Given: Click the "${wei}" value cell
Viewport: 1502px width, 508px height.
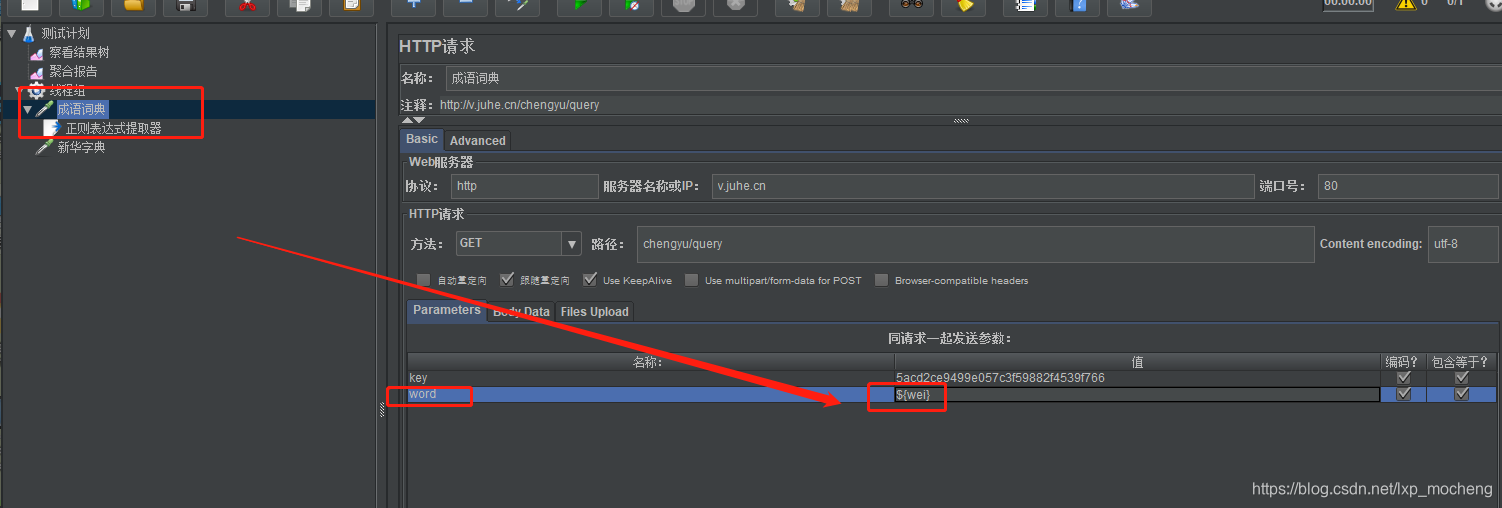Looking at the screenshot, I should tap(1137, 394).
